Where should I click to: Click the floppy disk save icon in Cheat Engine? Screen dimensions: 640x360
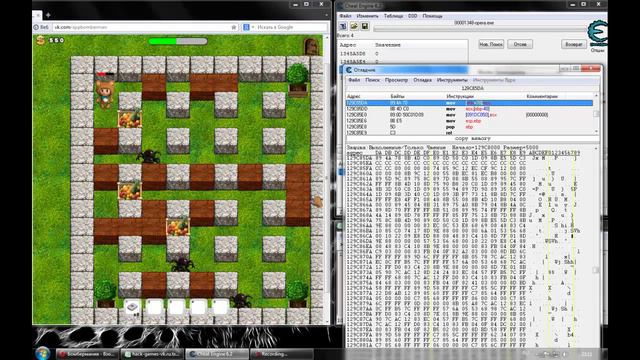(364, 27)
